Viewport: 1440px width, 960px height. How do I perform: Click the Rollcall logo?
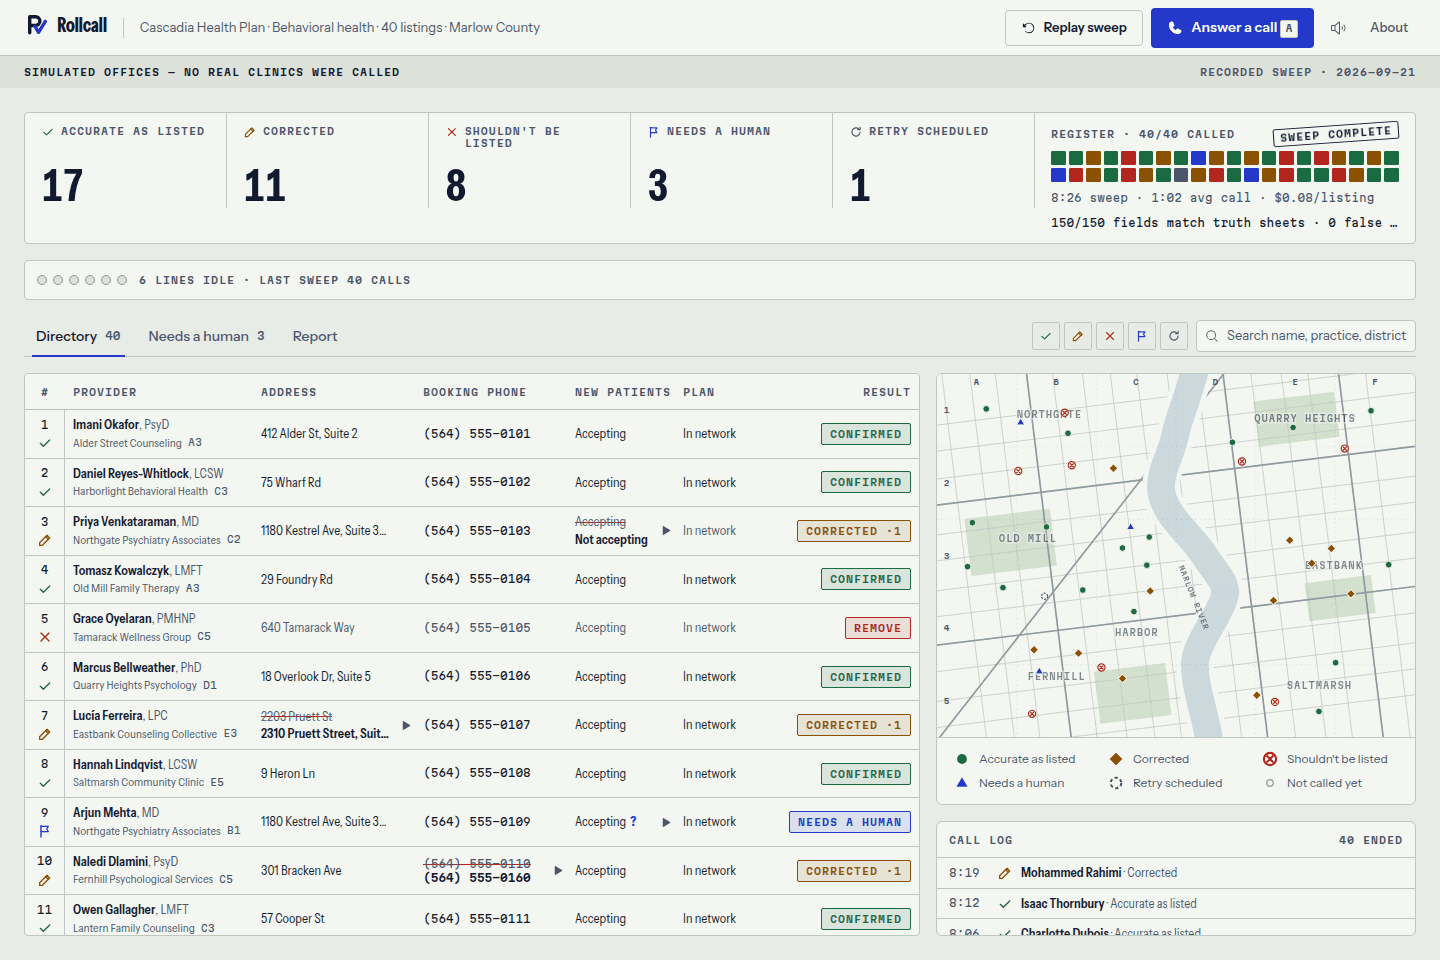tap(67, 25)
